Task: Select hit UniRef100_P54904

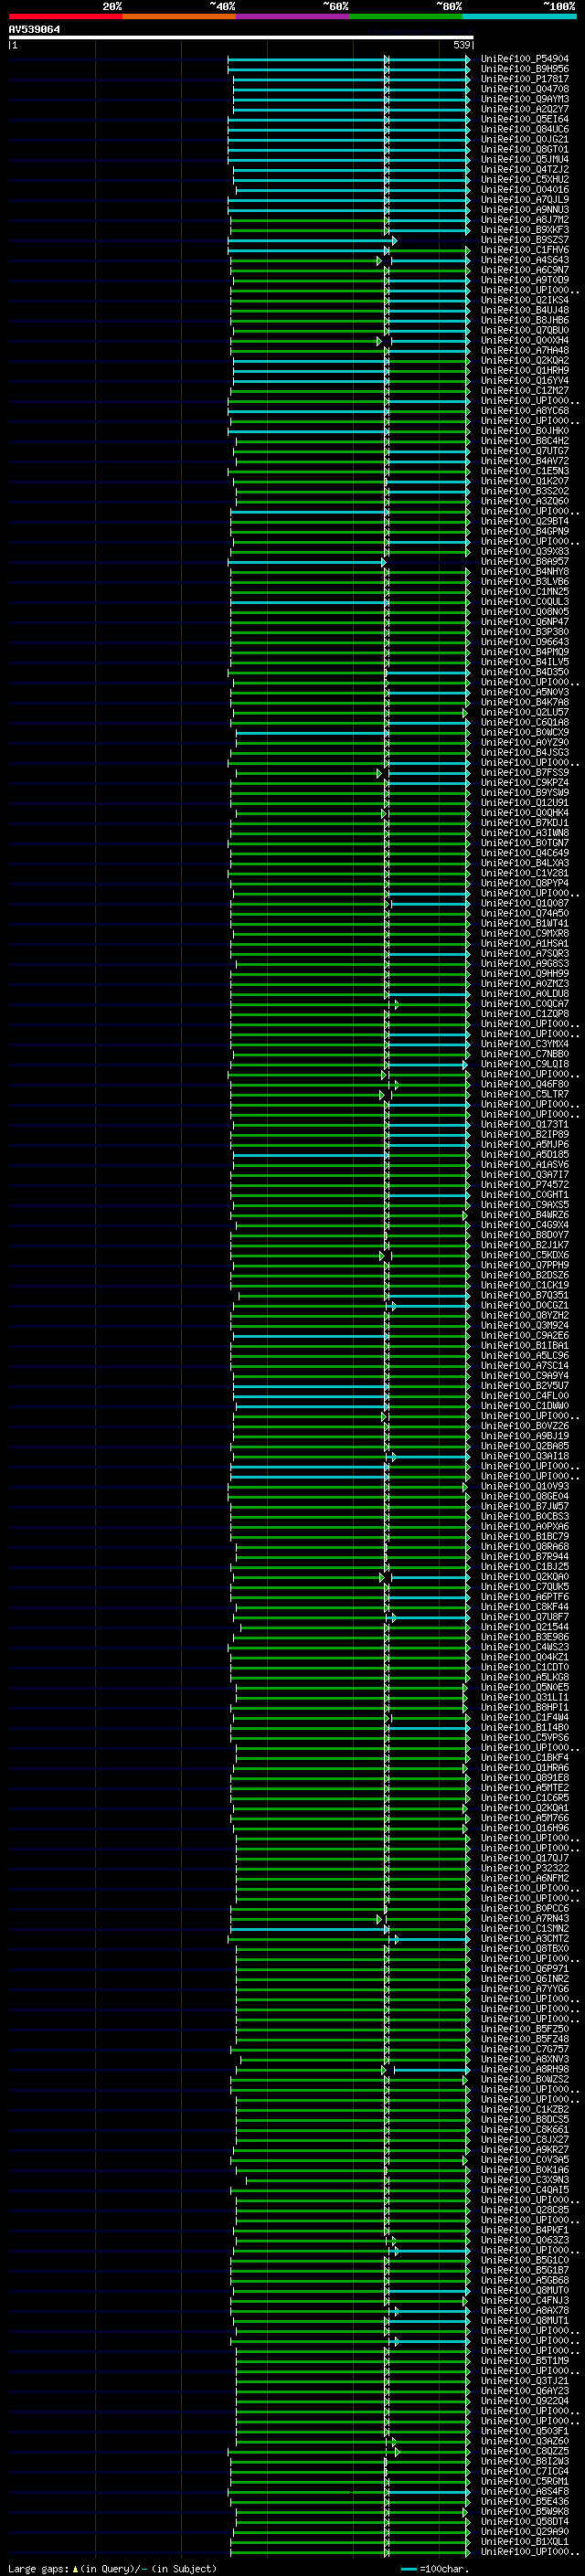Action: pos(525,59)
